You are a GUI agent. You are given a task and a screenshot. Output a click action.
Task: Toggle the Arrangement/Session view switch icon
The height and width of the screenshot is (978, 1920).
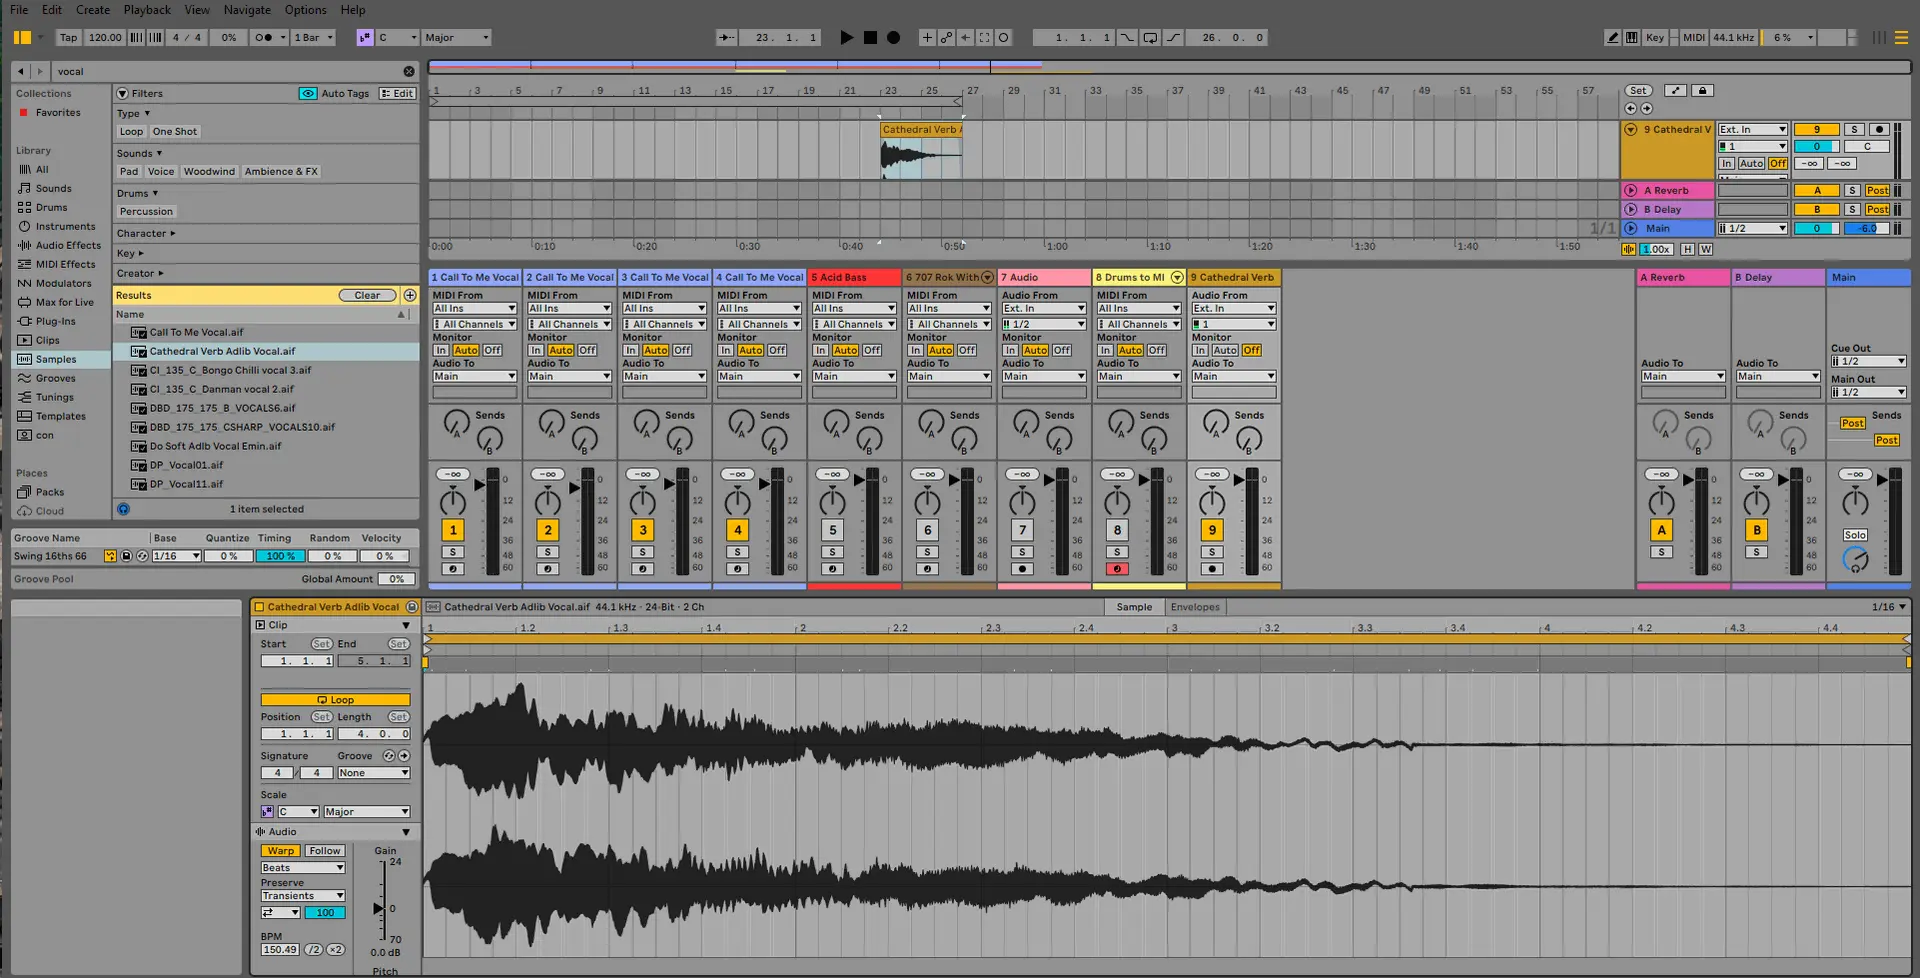click(x=1901, y=37)
